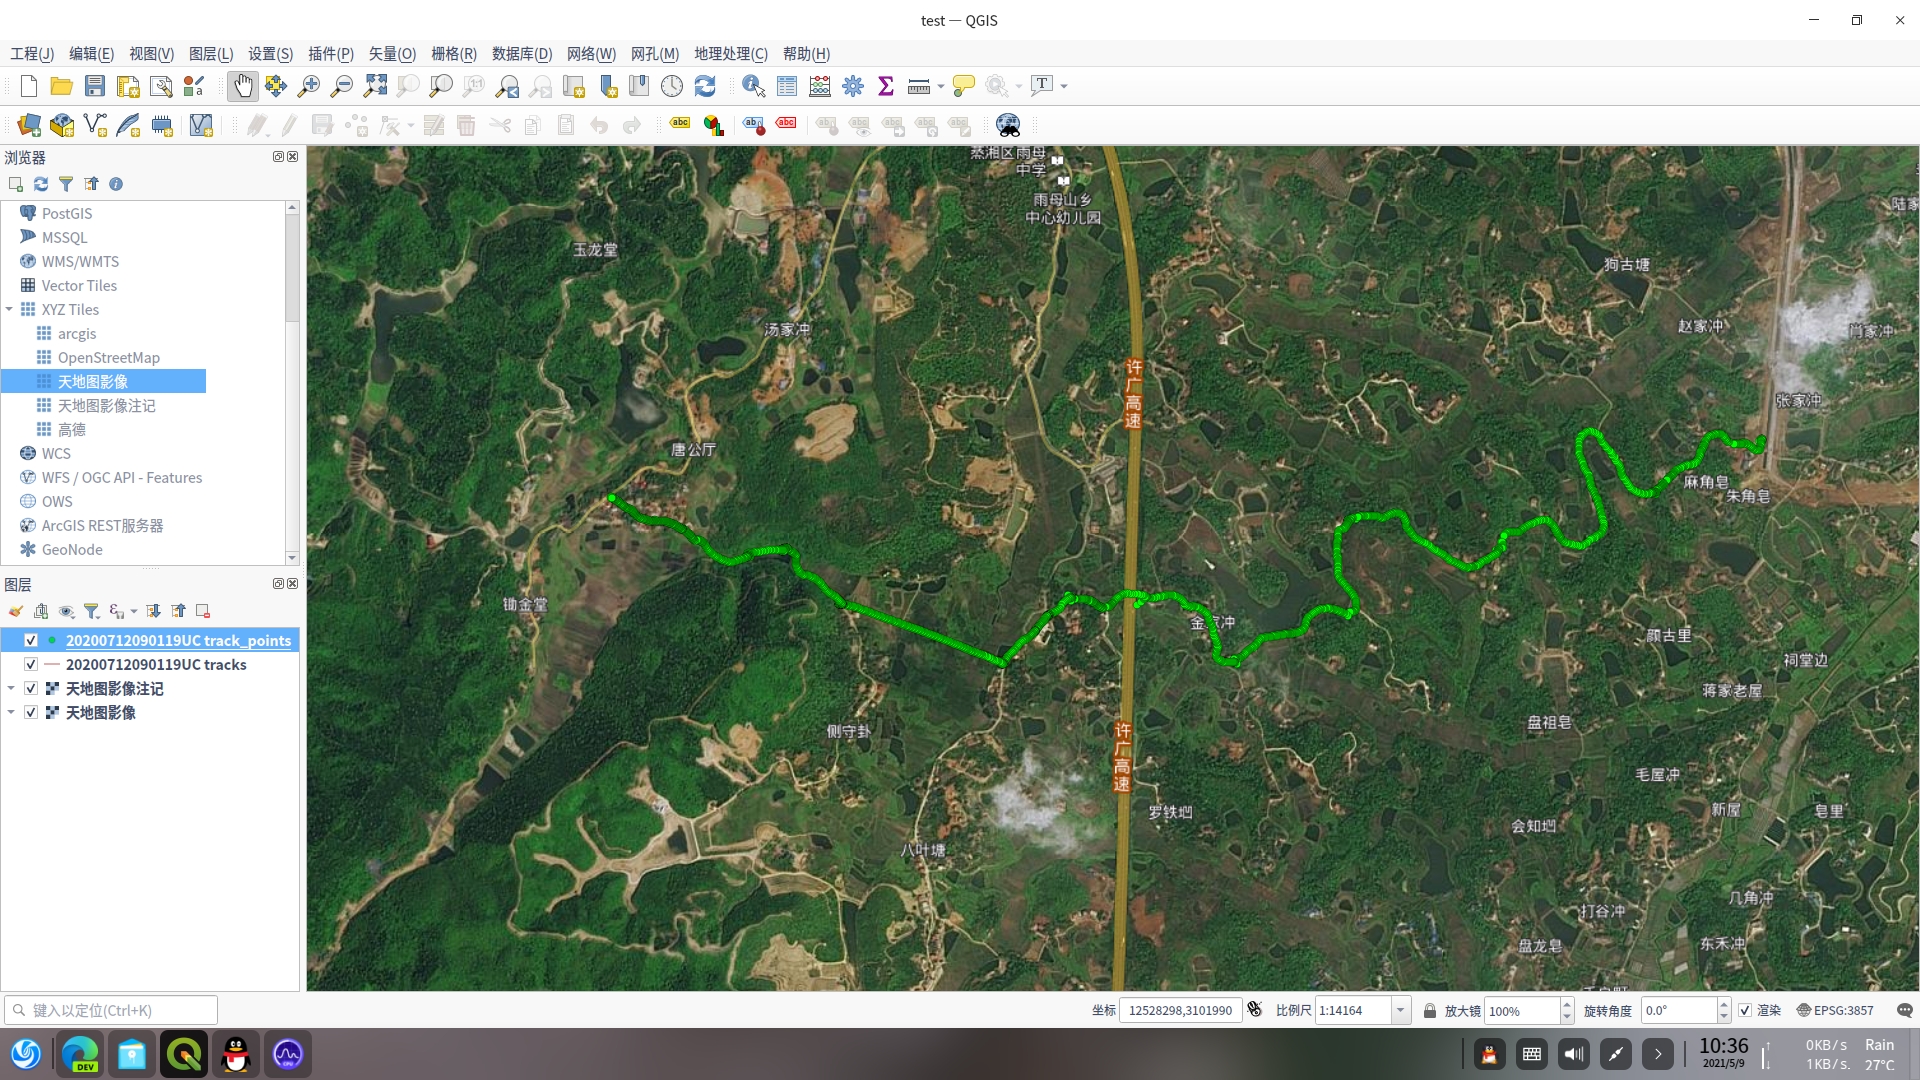Select the Pan Map hand tool
Screen dimensions: 1920x1080
point(242,86)
